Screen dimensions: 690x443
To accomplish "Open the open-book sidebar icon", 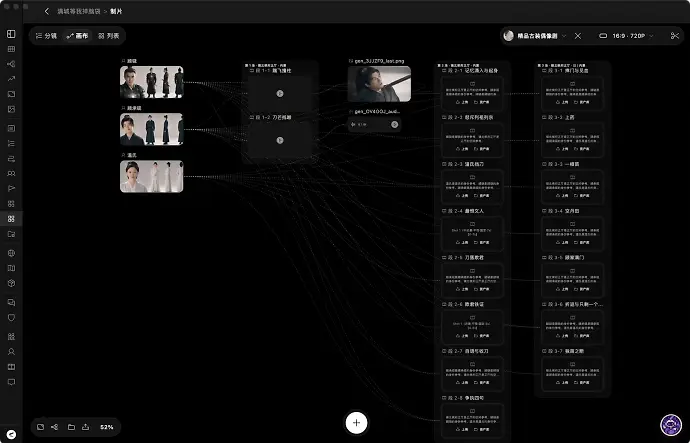I will click(x=11, y=366).
